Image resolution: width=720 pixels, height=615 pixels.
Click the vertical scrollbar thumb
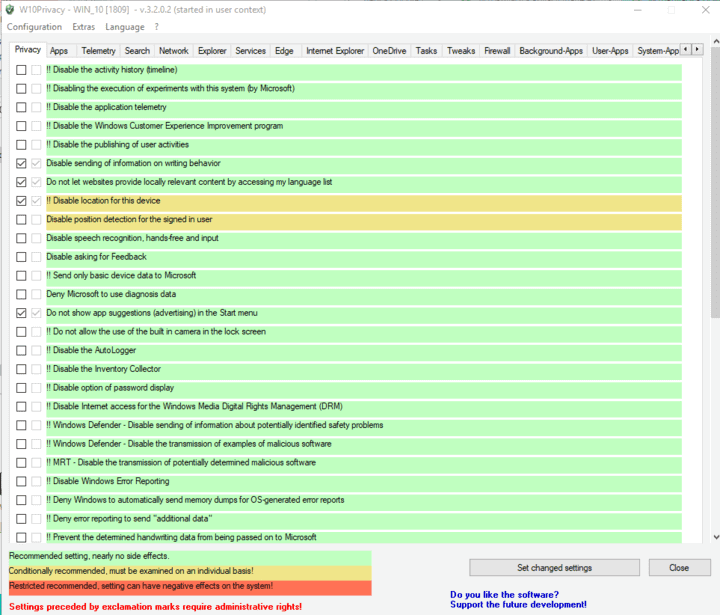(x=715, y=181)
